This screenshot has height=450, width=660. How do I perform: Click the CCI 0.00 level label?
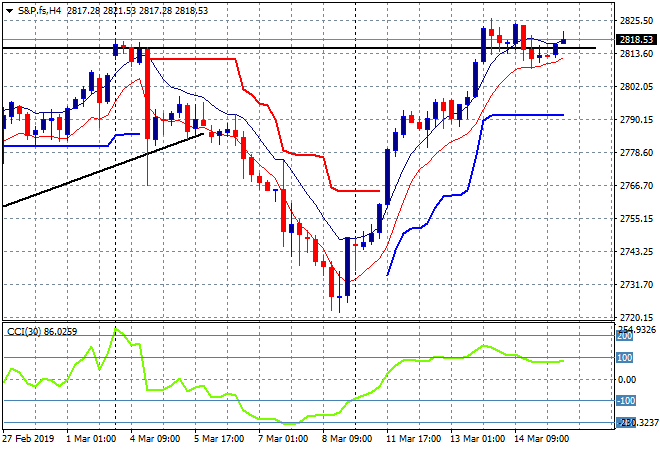coord(627,380)
